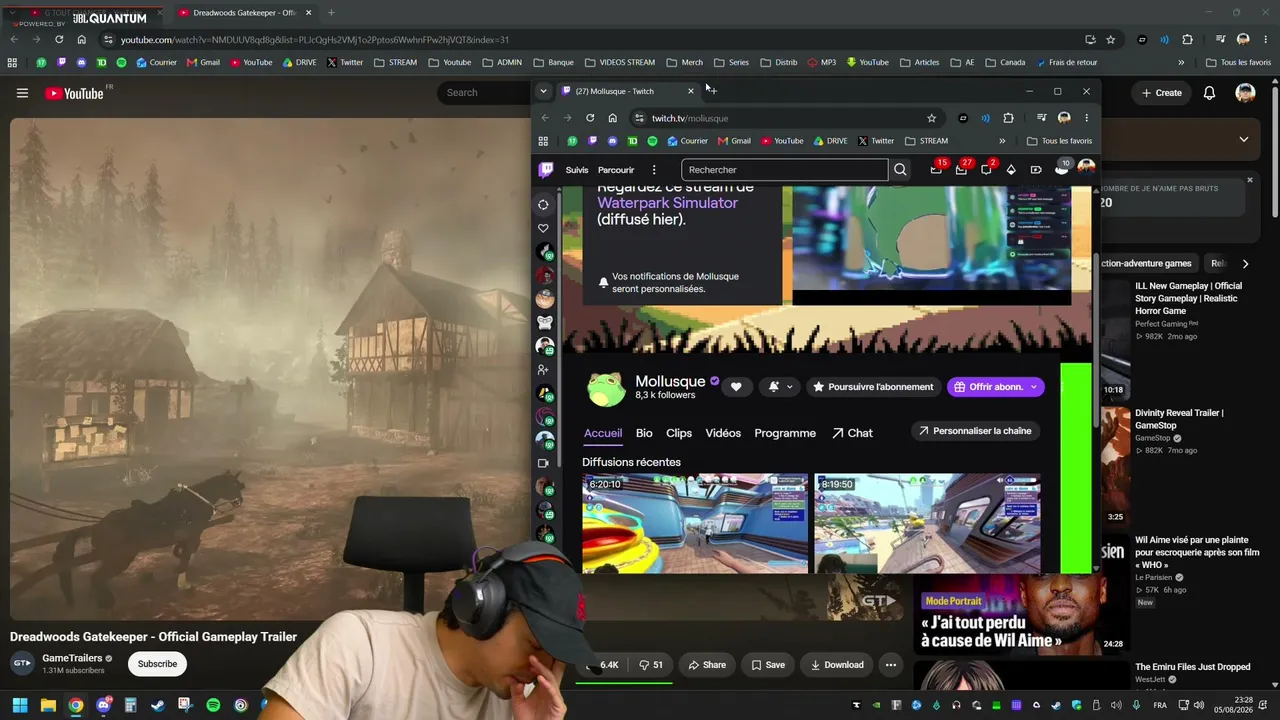Image resolution: width=1280 pixels, height=720 pixels.
Task: Bookmark the Twitch page with star icon
Action: [932, 118]
